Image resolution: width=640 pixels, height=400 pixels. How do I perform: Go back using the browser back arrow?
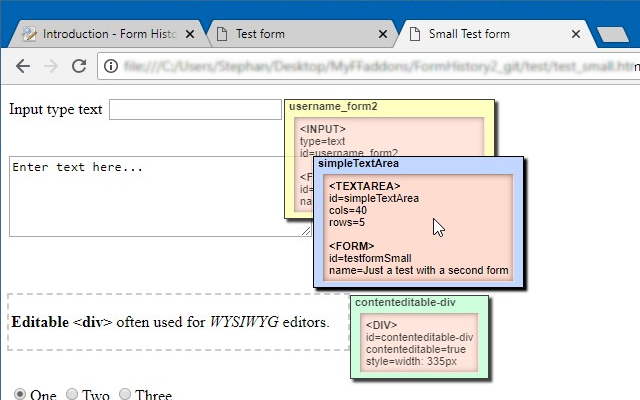23,66
